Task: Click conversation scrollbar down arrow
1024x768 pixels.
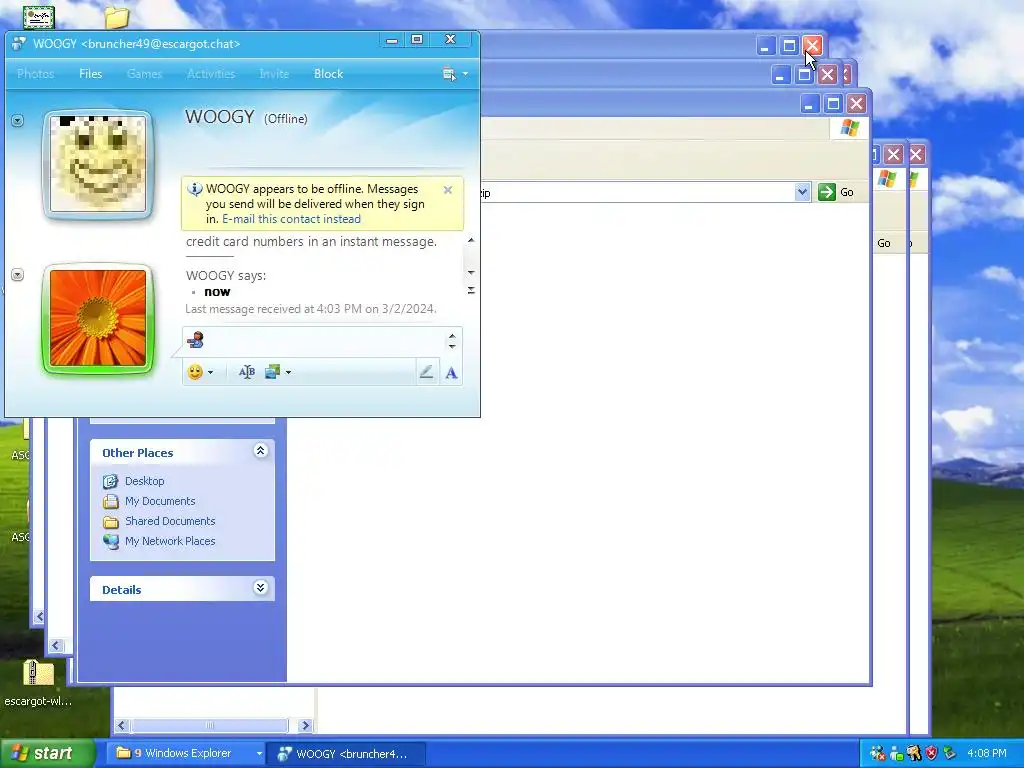Action: pyautogui.click(x=471, y=272)
